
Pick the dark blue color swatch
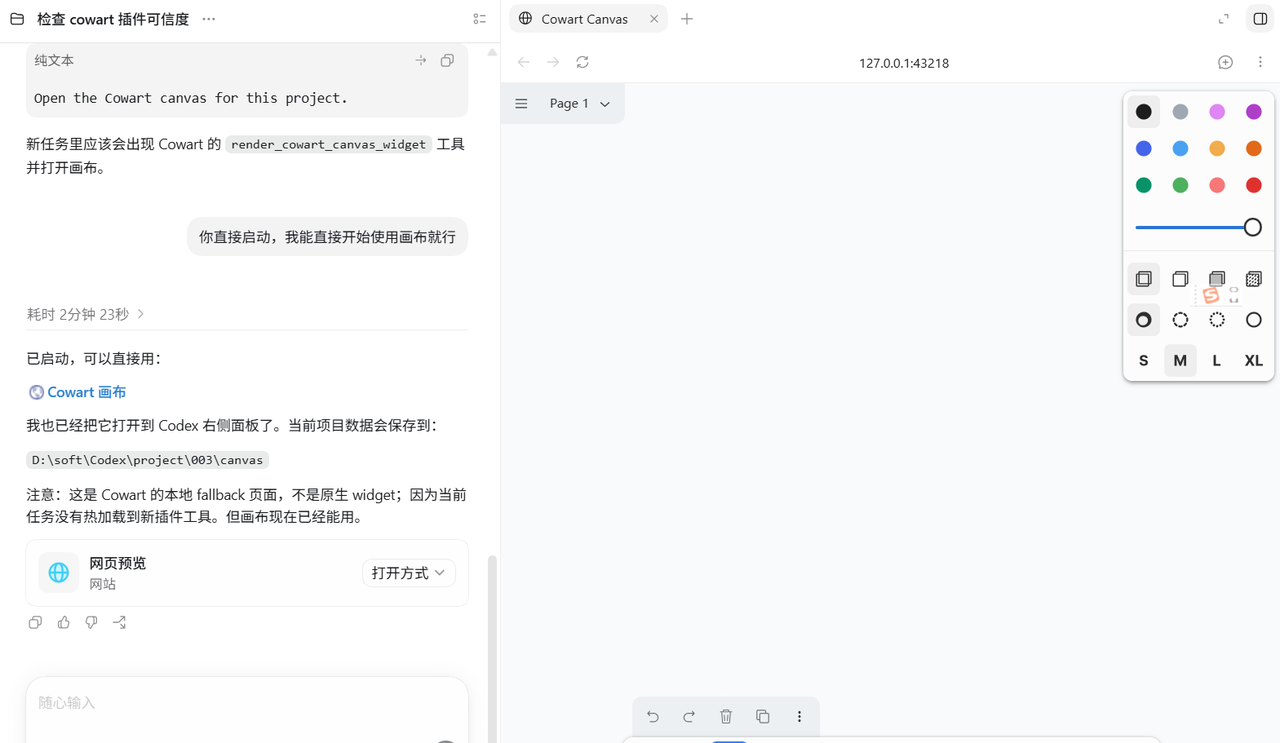(1144, 149)
